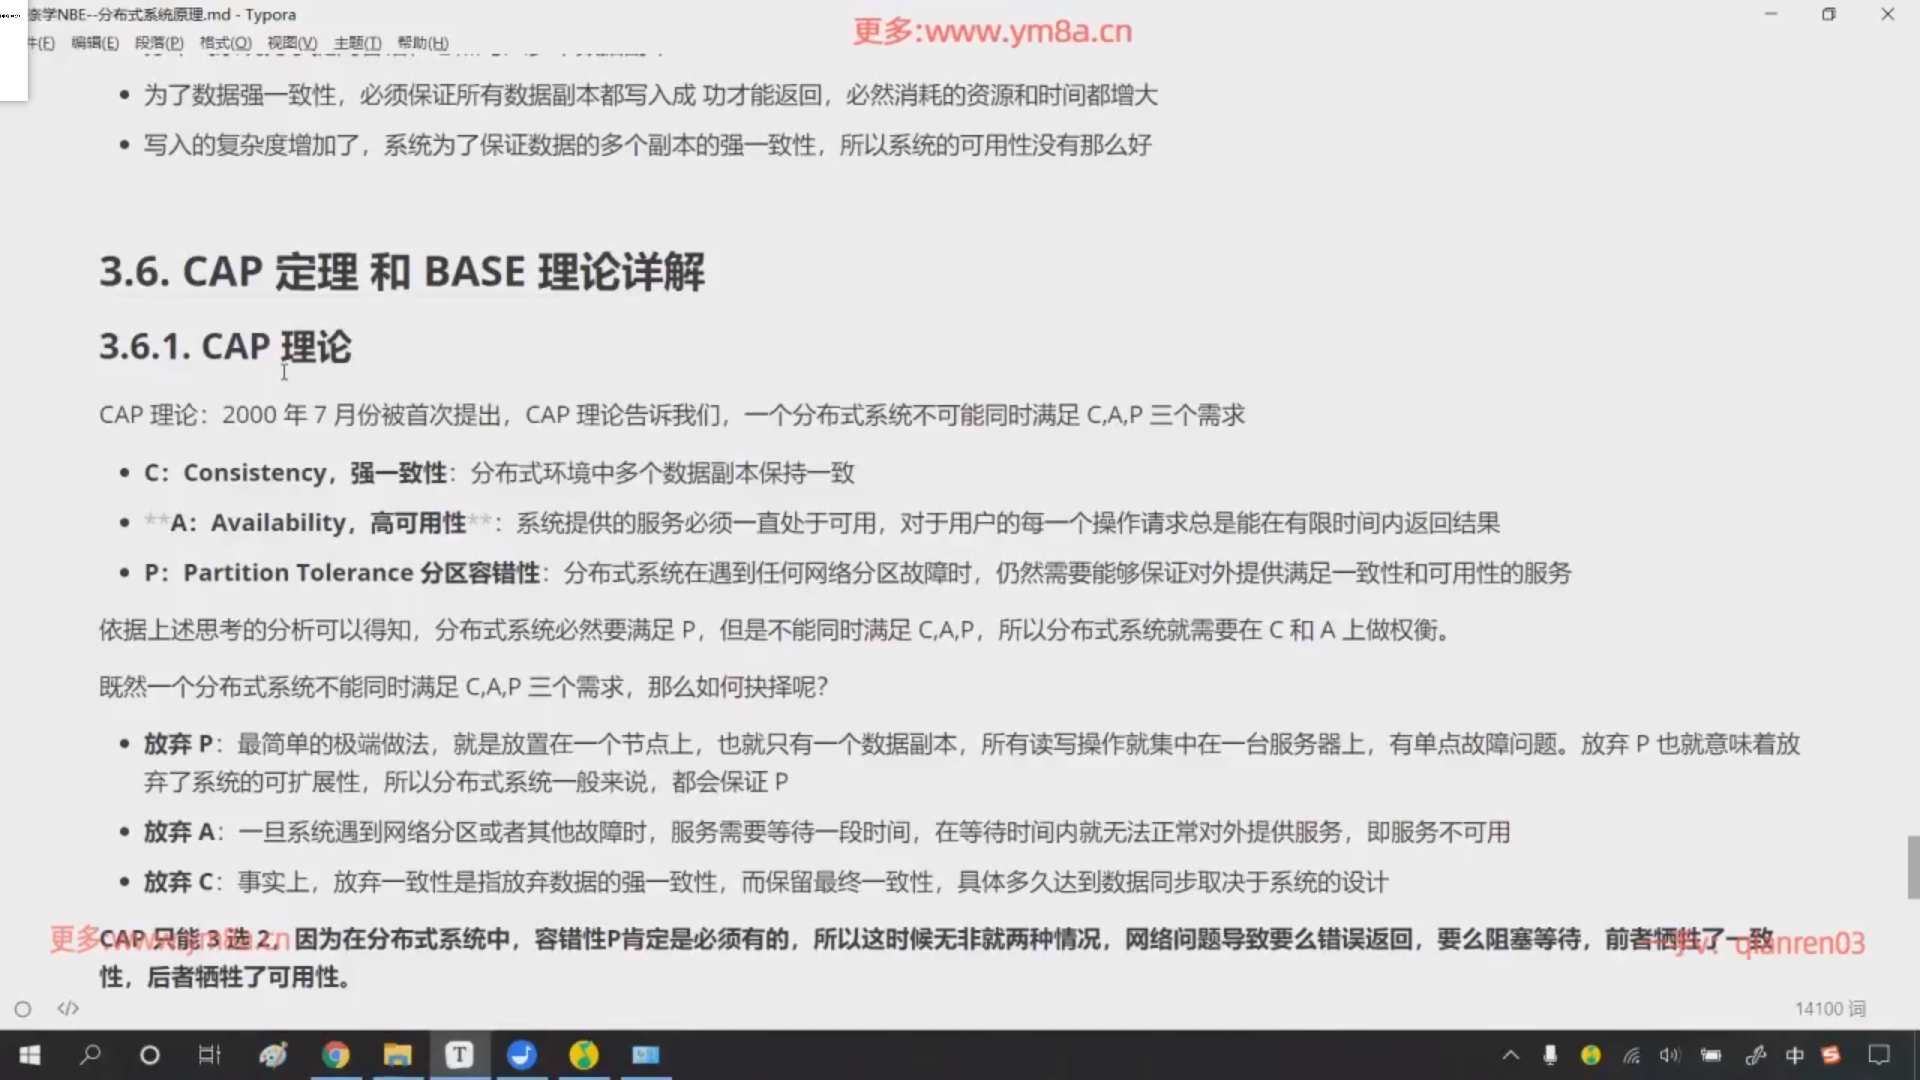
Task: Toggle the sidebar circle icon at bottom-left
Action: click(23, 1009)
